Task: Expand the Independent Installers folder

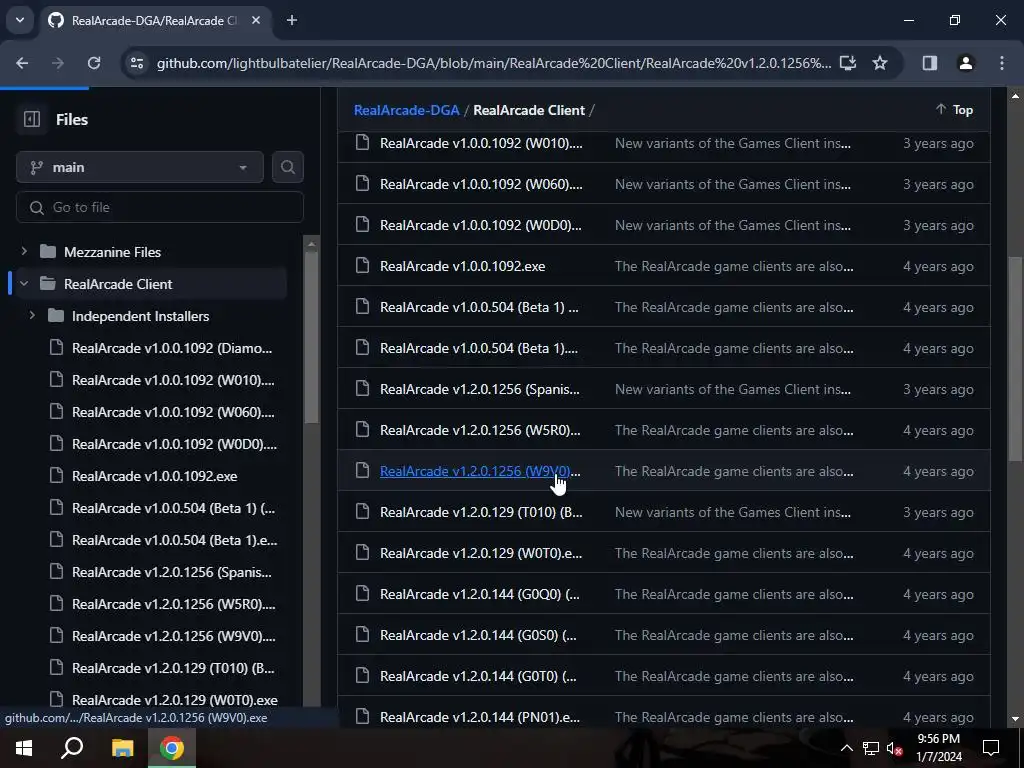Action: coord(32,315)
